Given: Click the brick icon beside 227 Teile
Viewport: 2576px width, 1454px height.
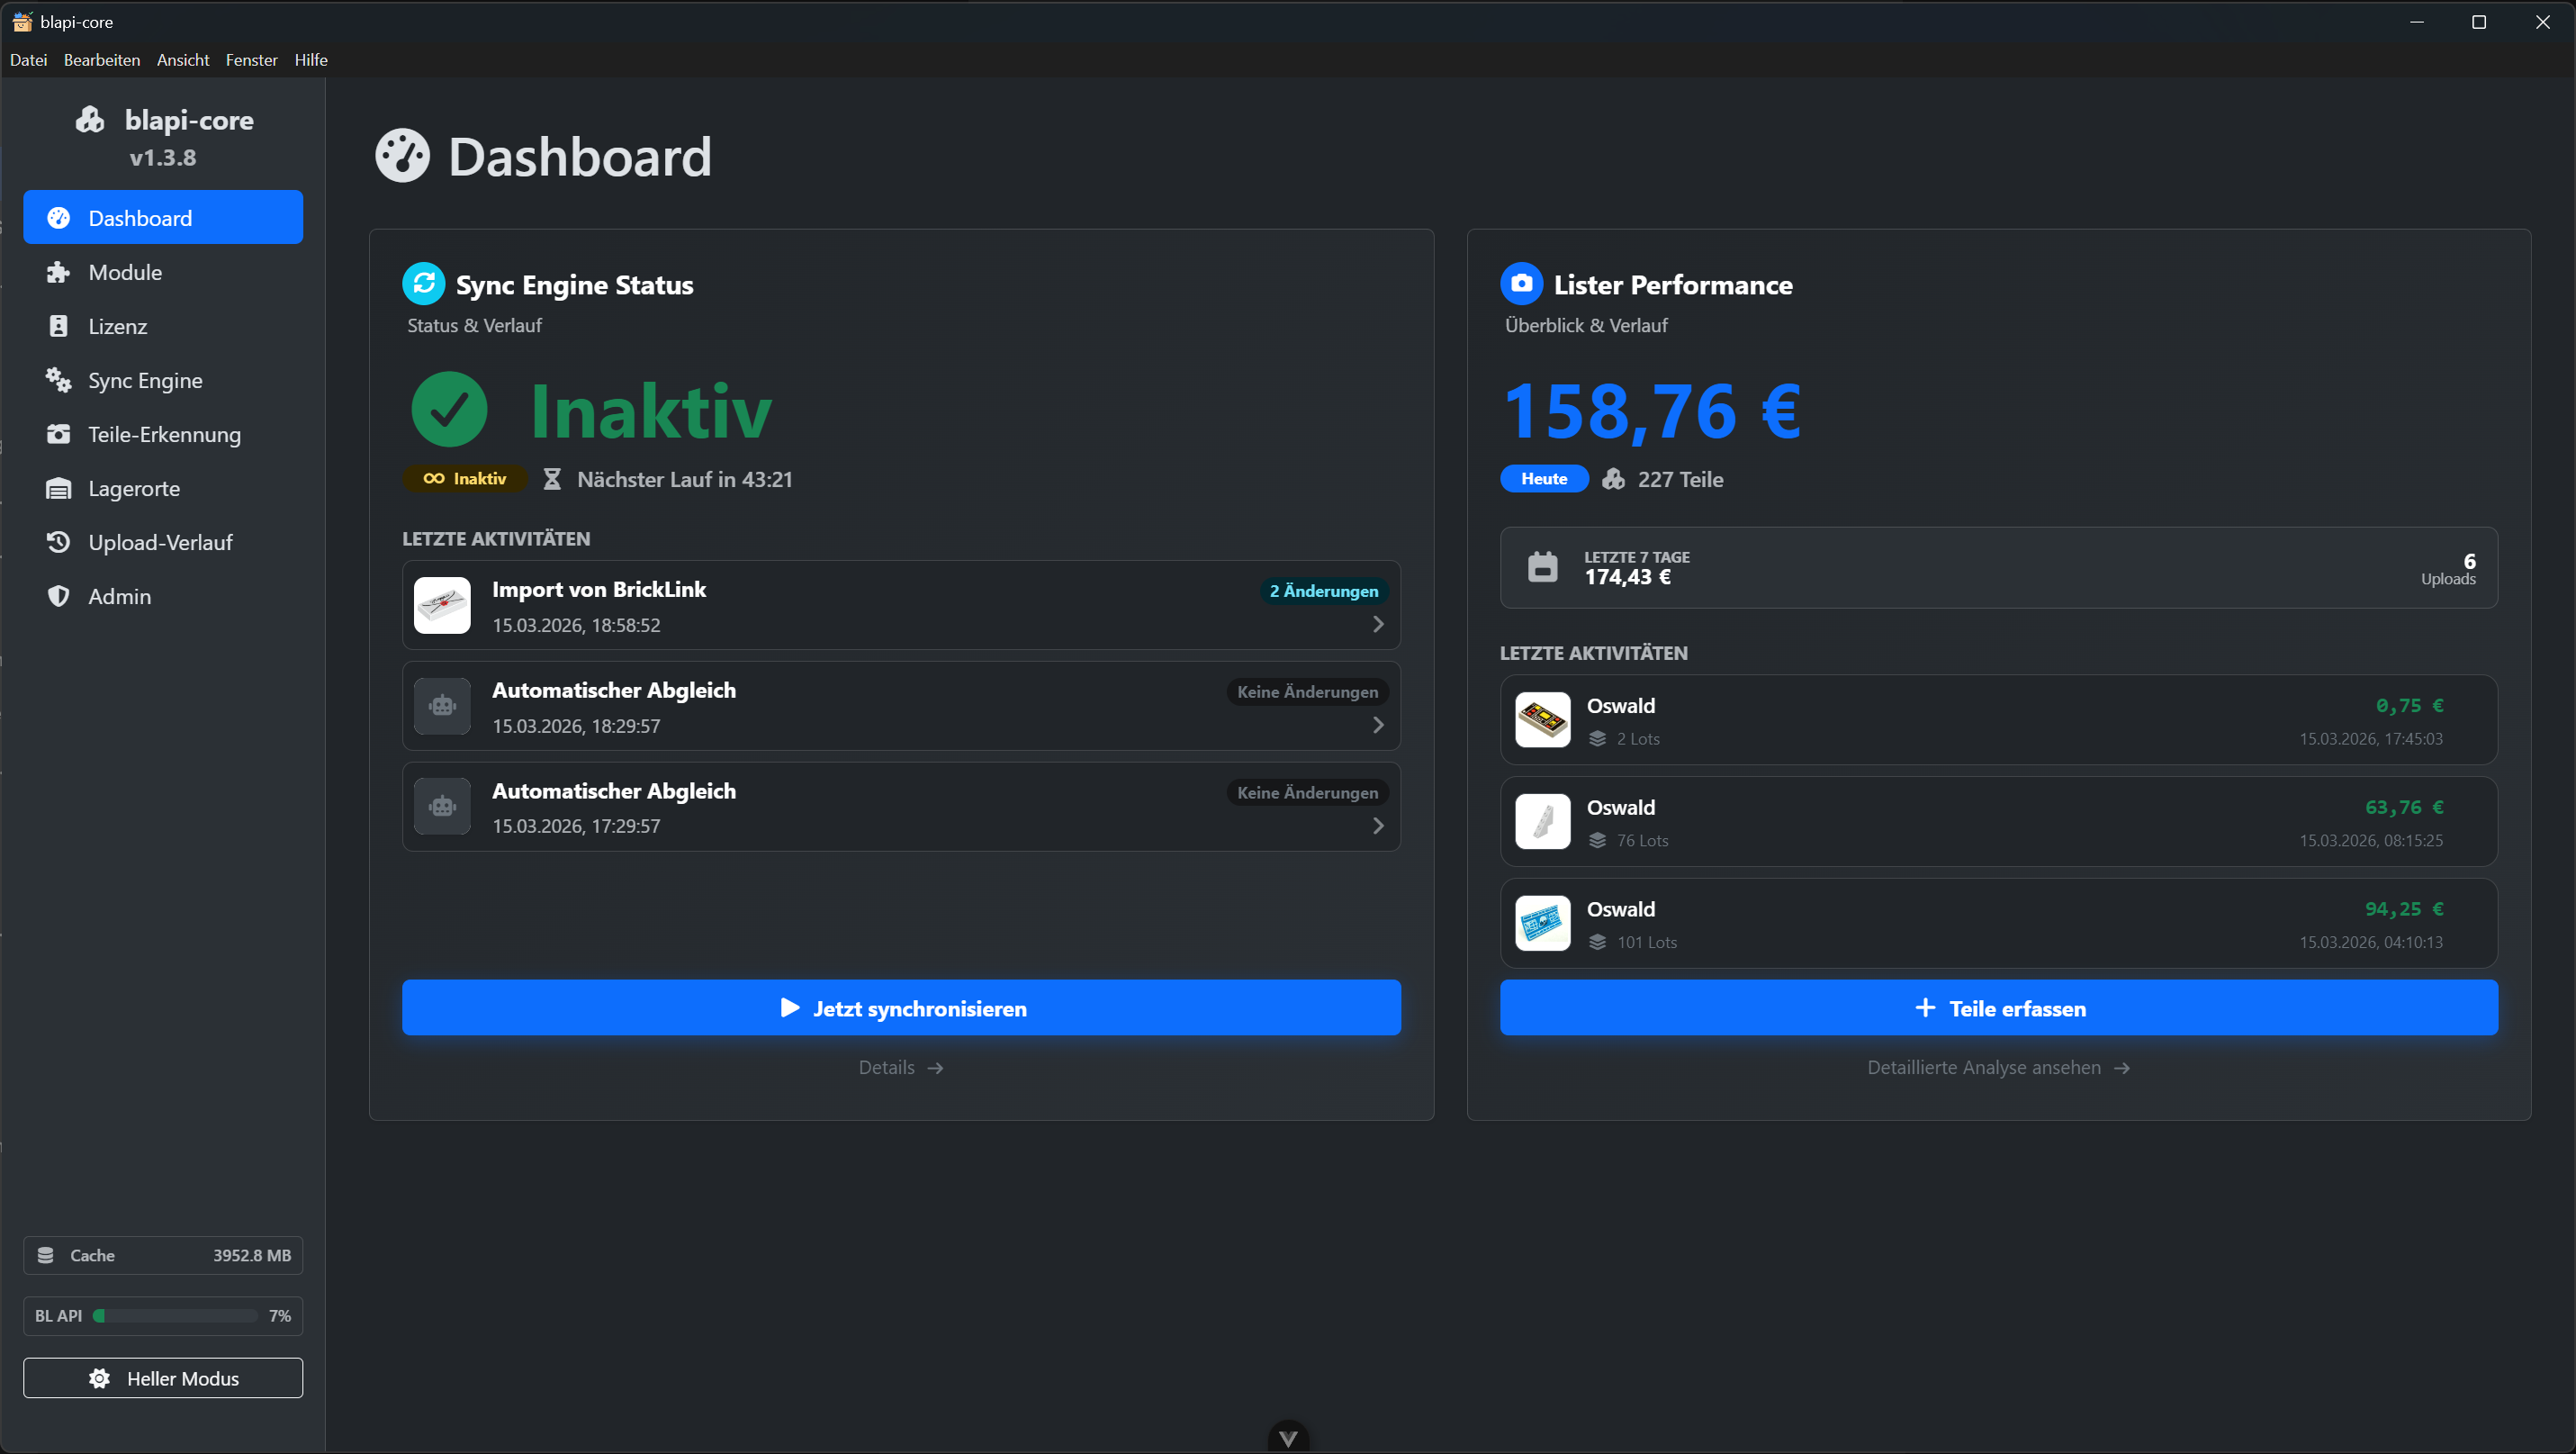Looking at the screenshot, I should click(x=1613, y=479).
